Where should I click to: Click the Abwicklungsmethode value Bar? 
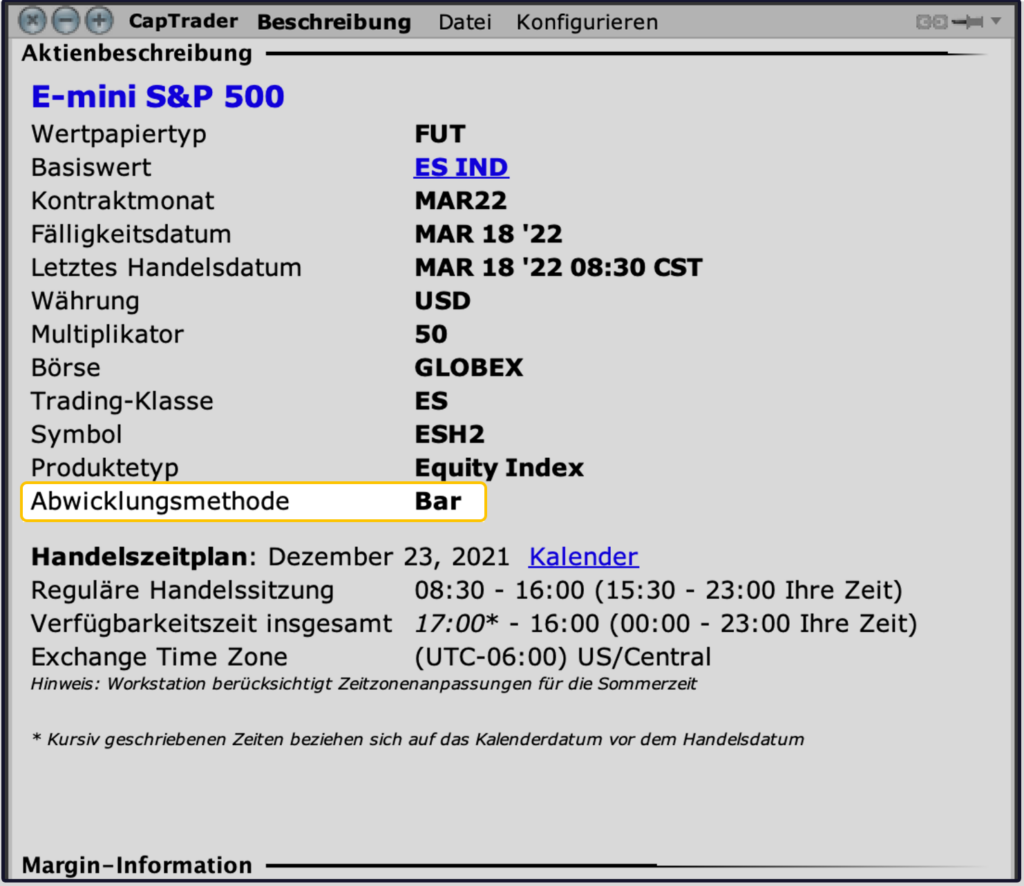pyautogui.click(x=438, y=501)
